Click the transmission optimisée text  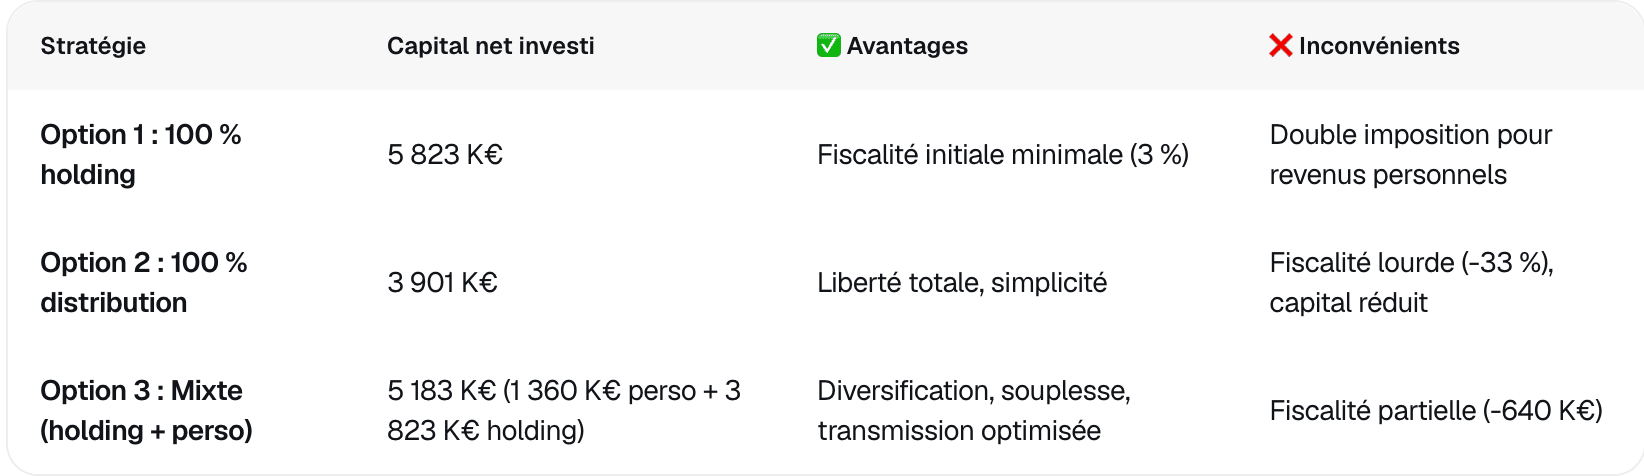click(958, 431)
